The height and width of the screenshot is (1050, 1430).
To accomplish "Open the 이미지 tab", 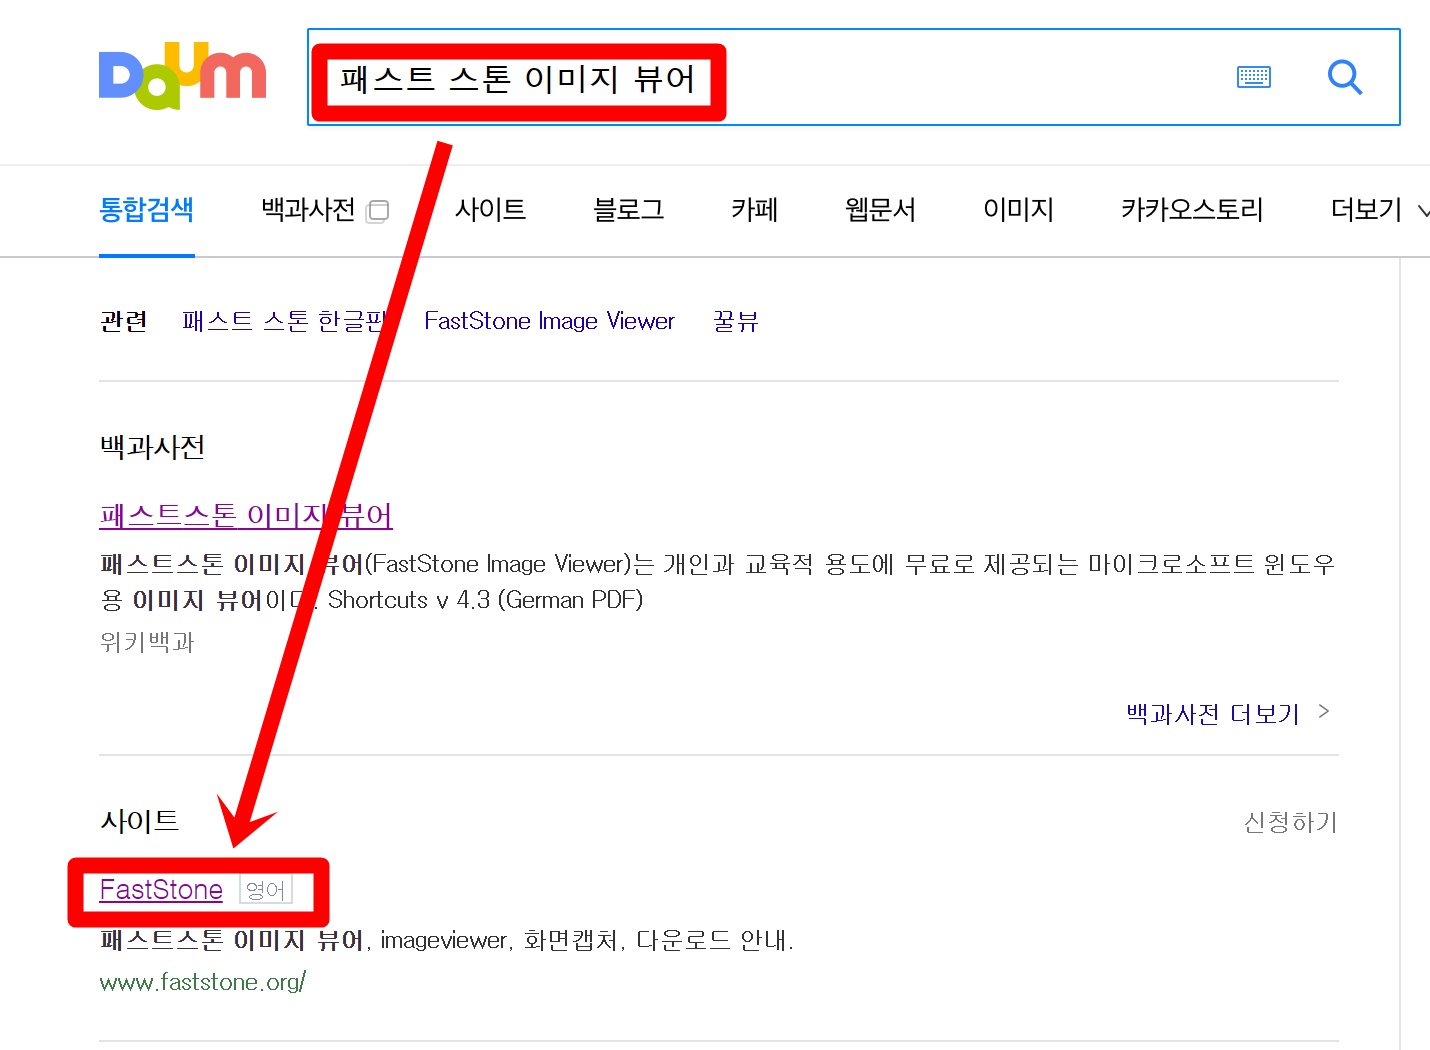I will (1018, 210).
